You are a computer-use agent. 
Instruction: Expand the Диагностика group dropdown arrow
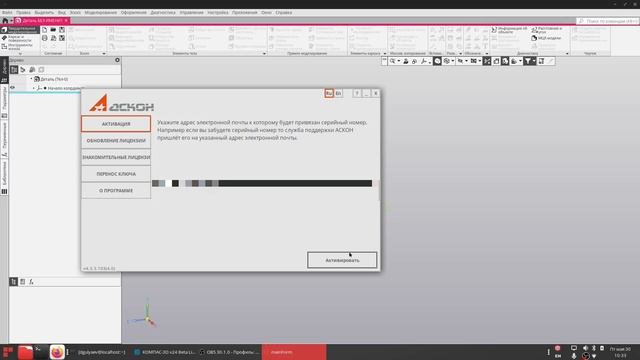567,53
